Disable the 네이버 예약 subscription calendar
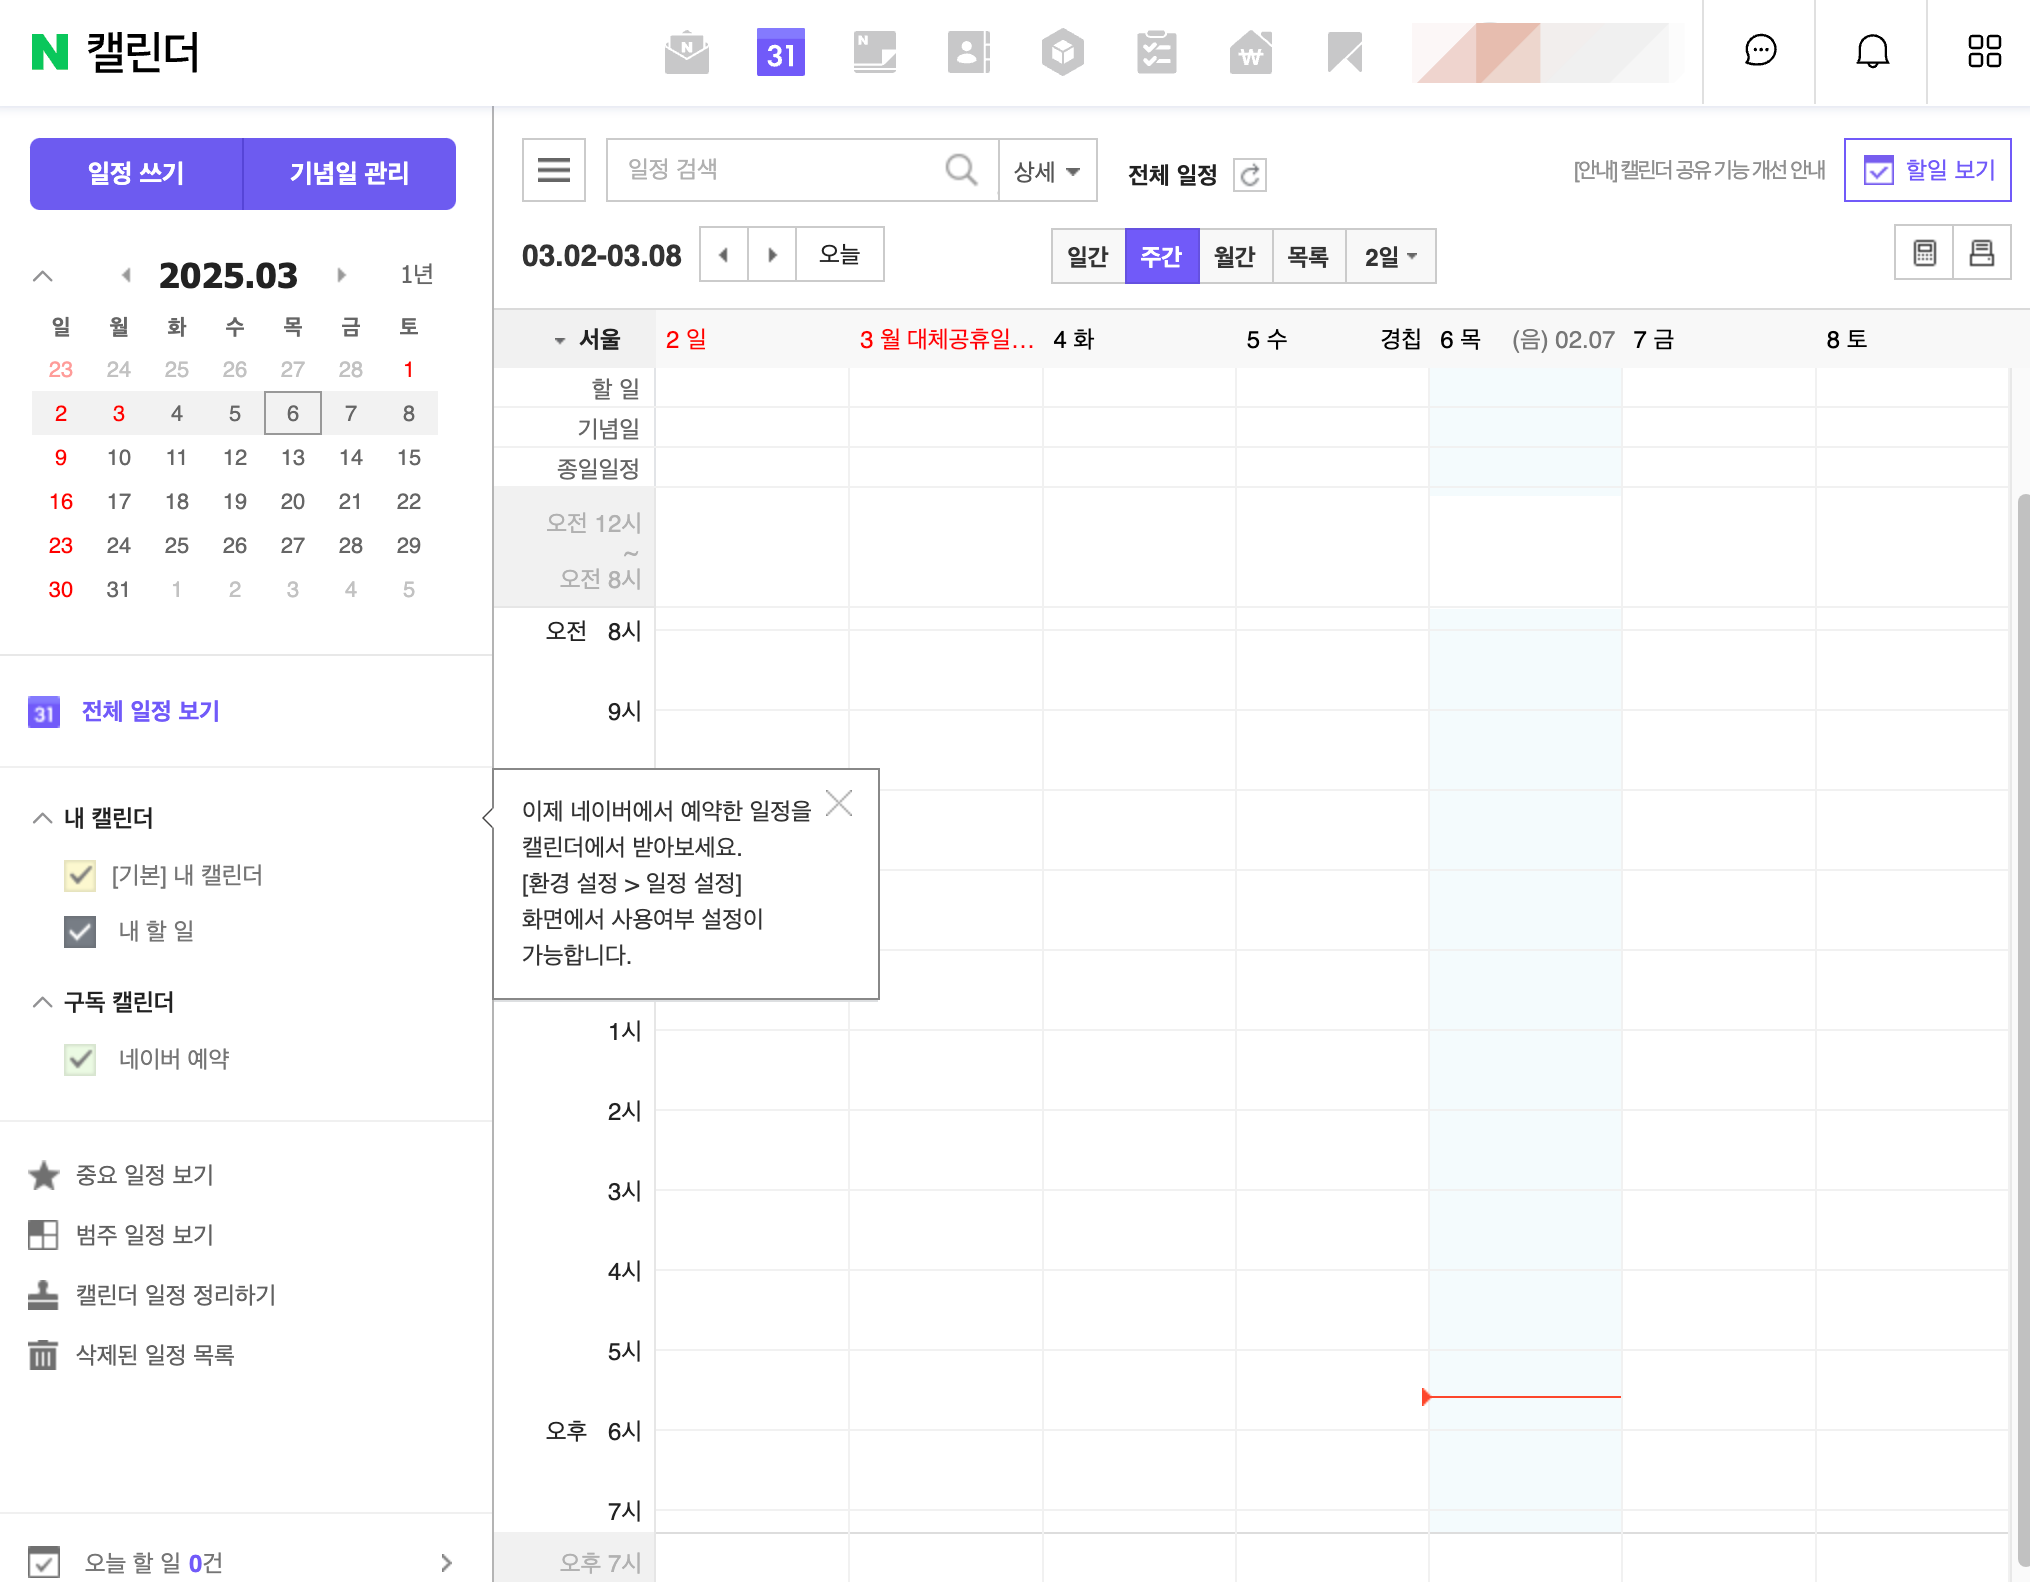 [x=80, y=1059]
